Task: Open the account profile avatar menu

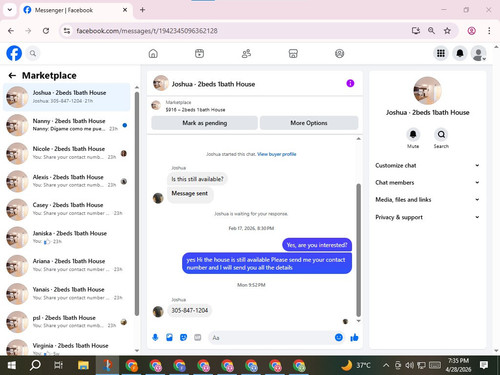Action: (479, 53)
